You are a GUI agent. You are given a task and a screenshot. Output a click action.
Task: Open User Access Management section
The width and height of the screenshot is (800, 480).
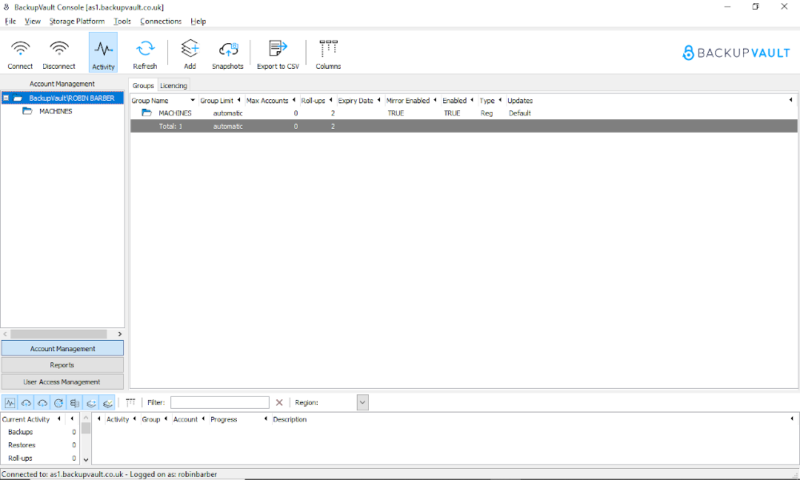62,382
